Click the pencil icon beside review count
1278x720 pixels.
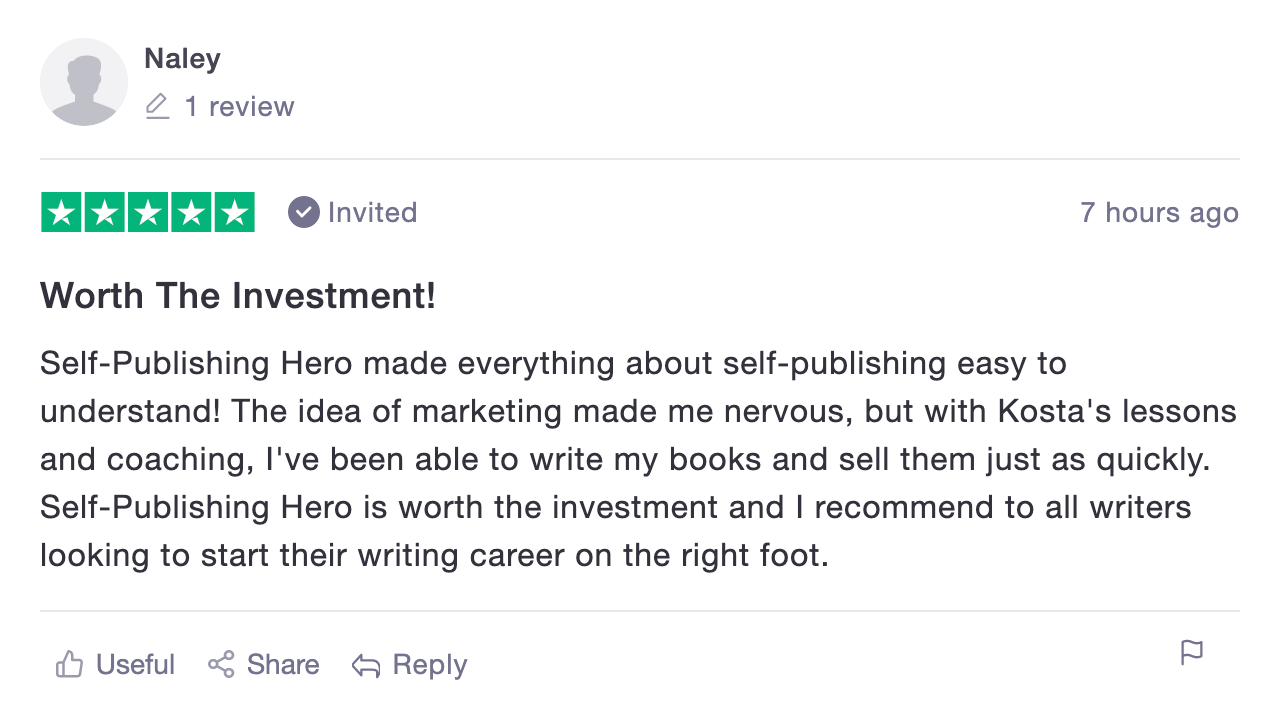point(157,107)
